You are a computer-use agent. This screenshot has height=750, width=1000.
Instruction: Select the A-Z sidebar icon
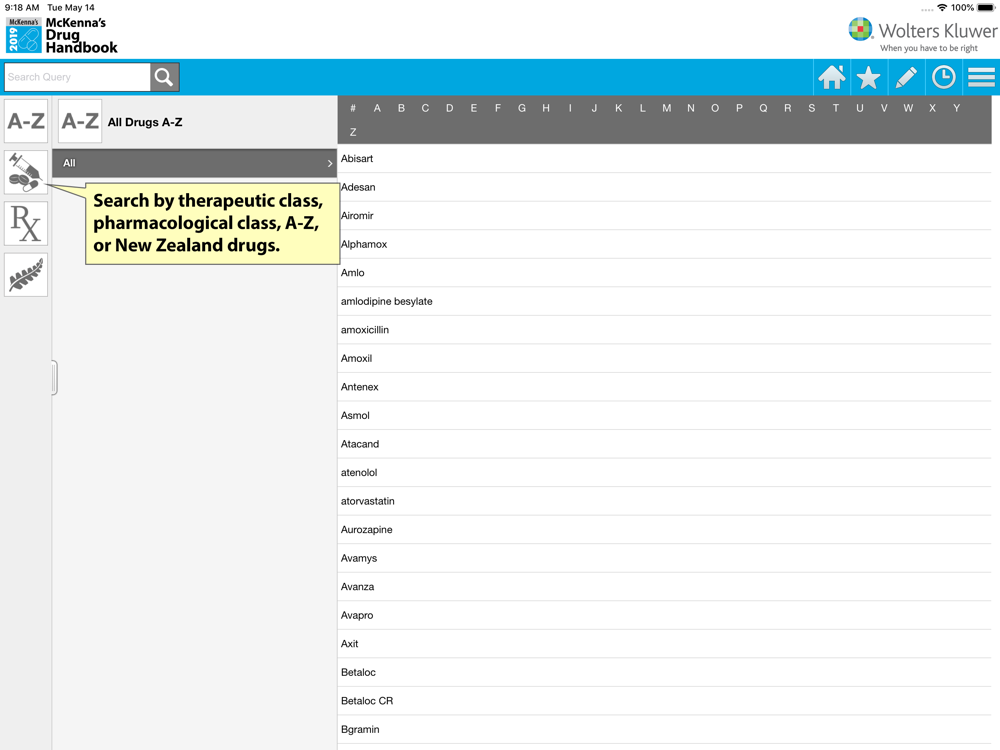click(26, 121)
